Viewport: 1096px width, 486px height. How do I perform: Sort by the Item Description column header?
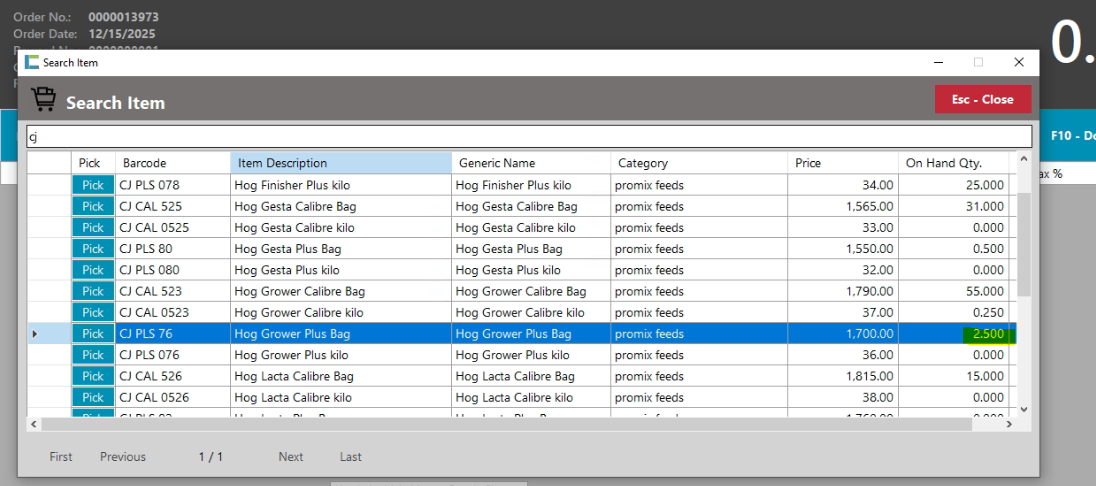(340, 163)
